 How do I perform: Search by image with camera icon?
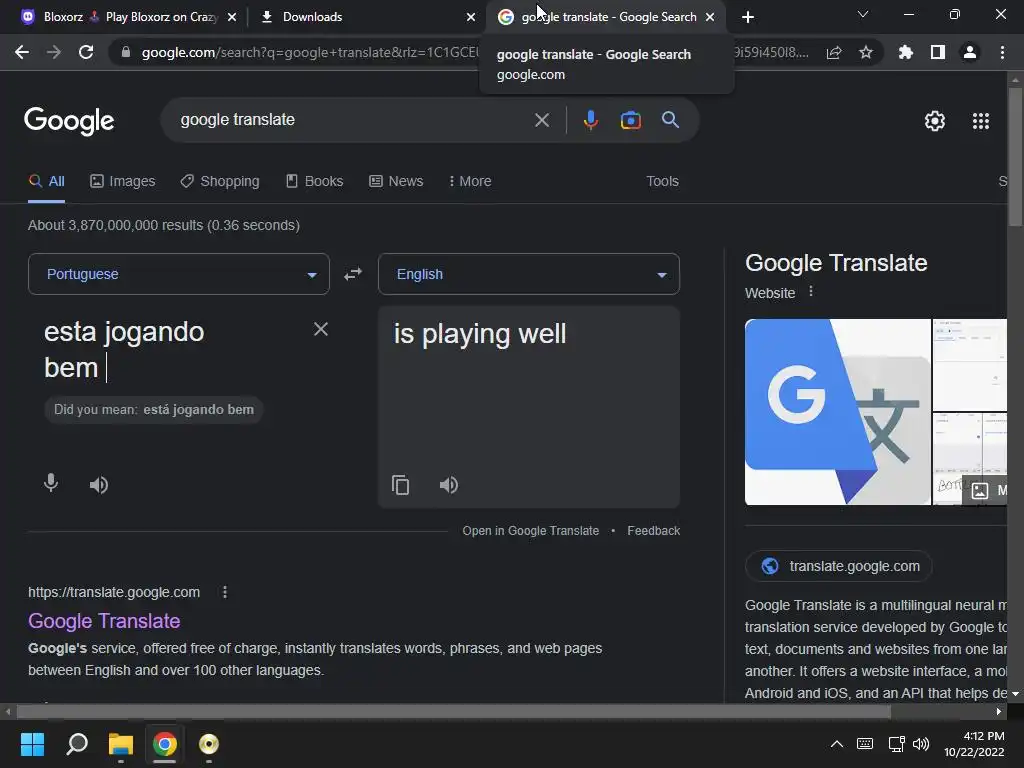click(630, 120)
